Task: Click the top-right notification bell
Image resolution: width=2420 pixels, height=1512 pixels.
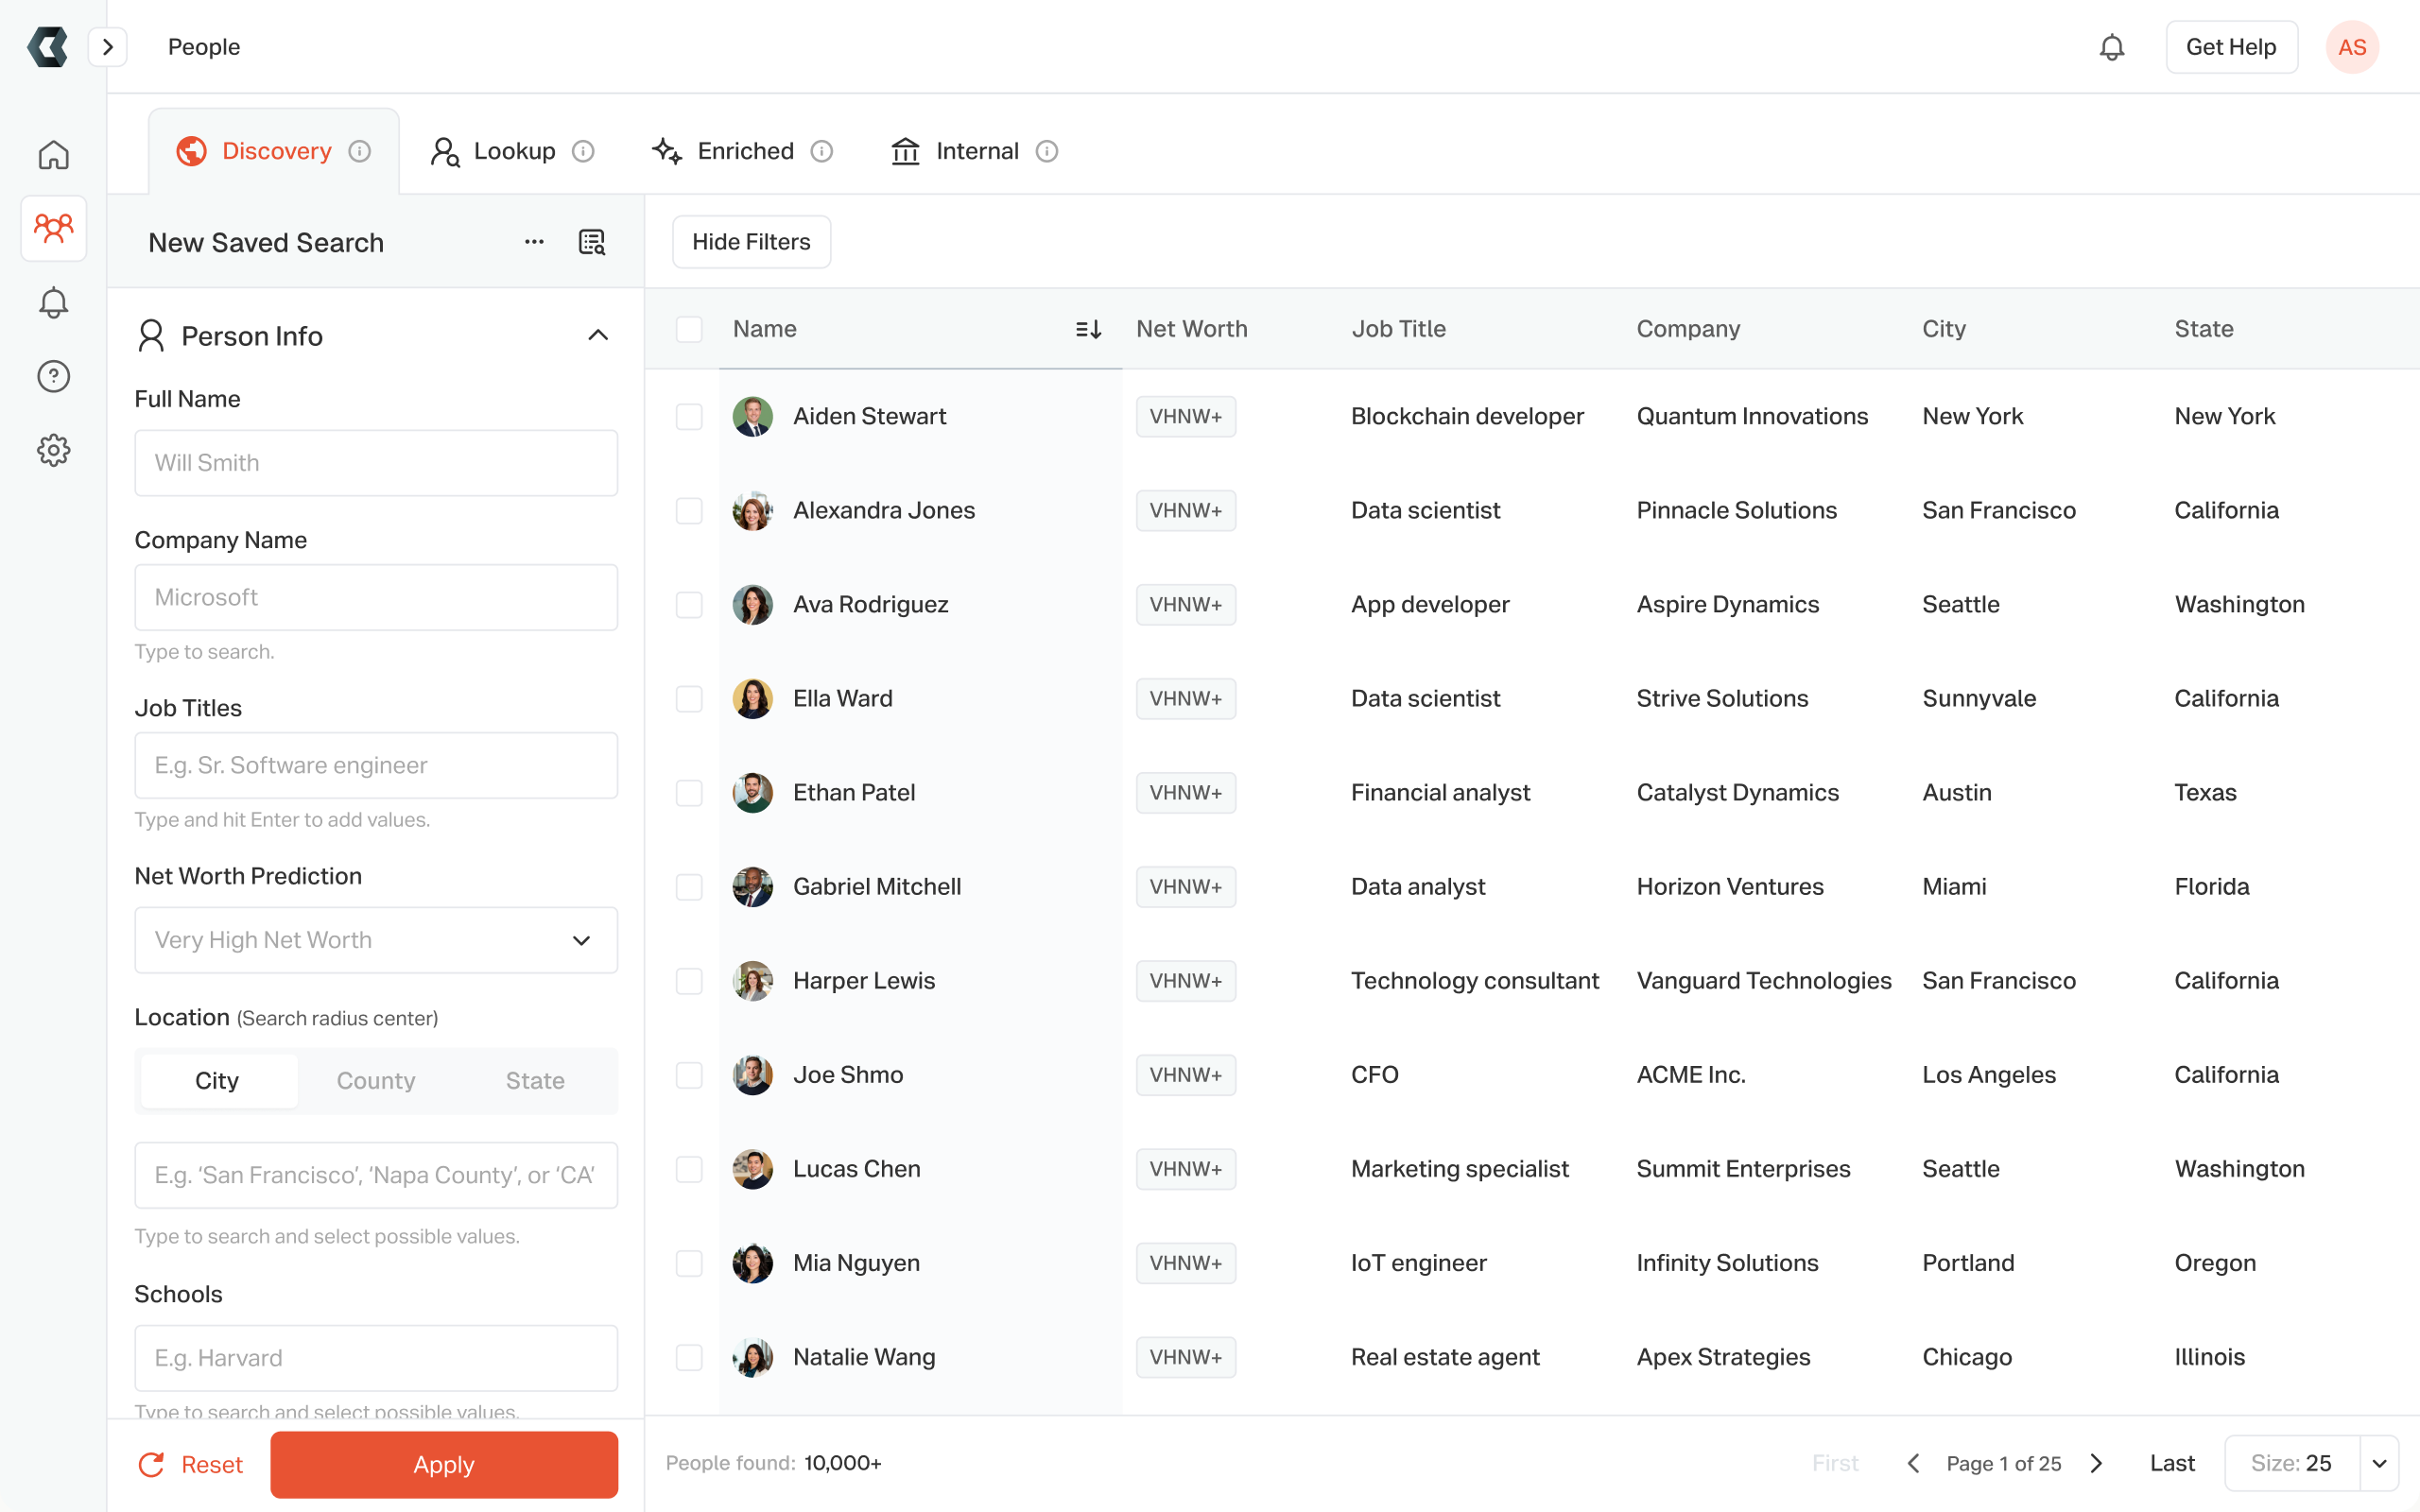Action: tap(2111, 47)
